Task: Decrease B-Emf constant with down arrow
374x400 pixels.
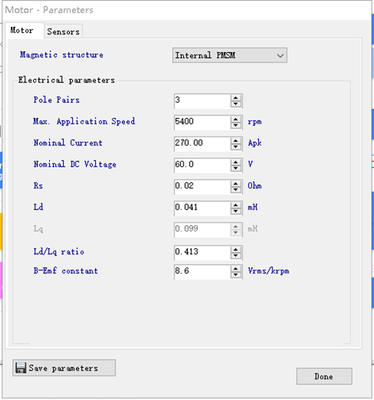Action: click(236, 275)
